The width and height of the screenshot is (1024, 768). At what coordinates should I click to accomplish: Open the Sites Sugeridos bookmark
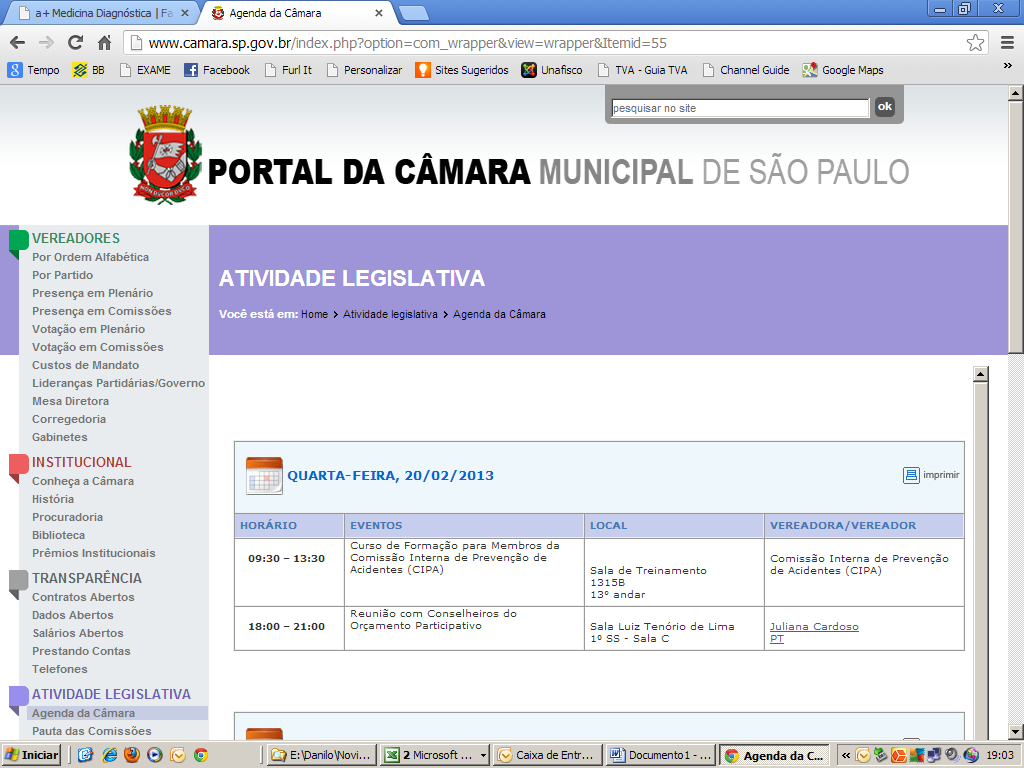pyautogui.click(x=462, y=70)
